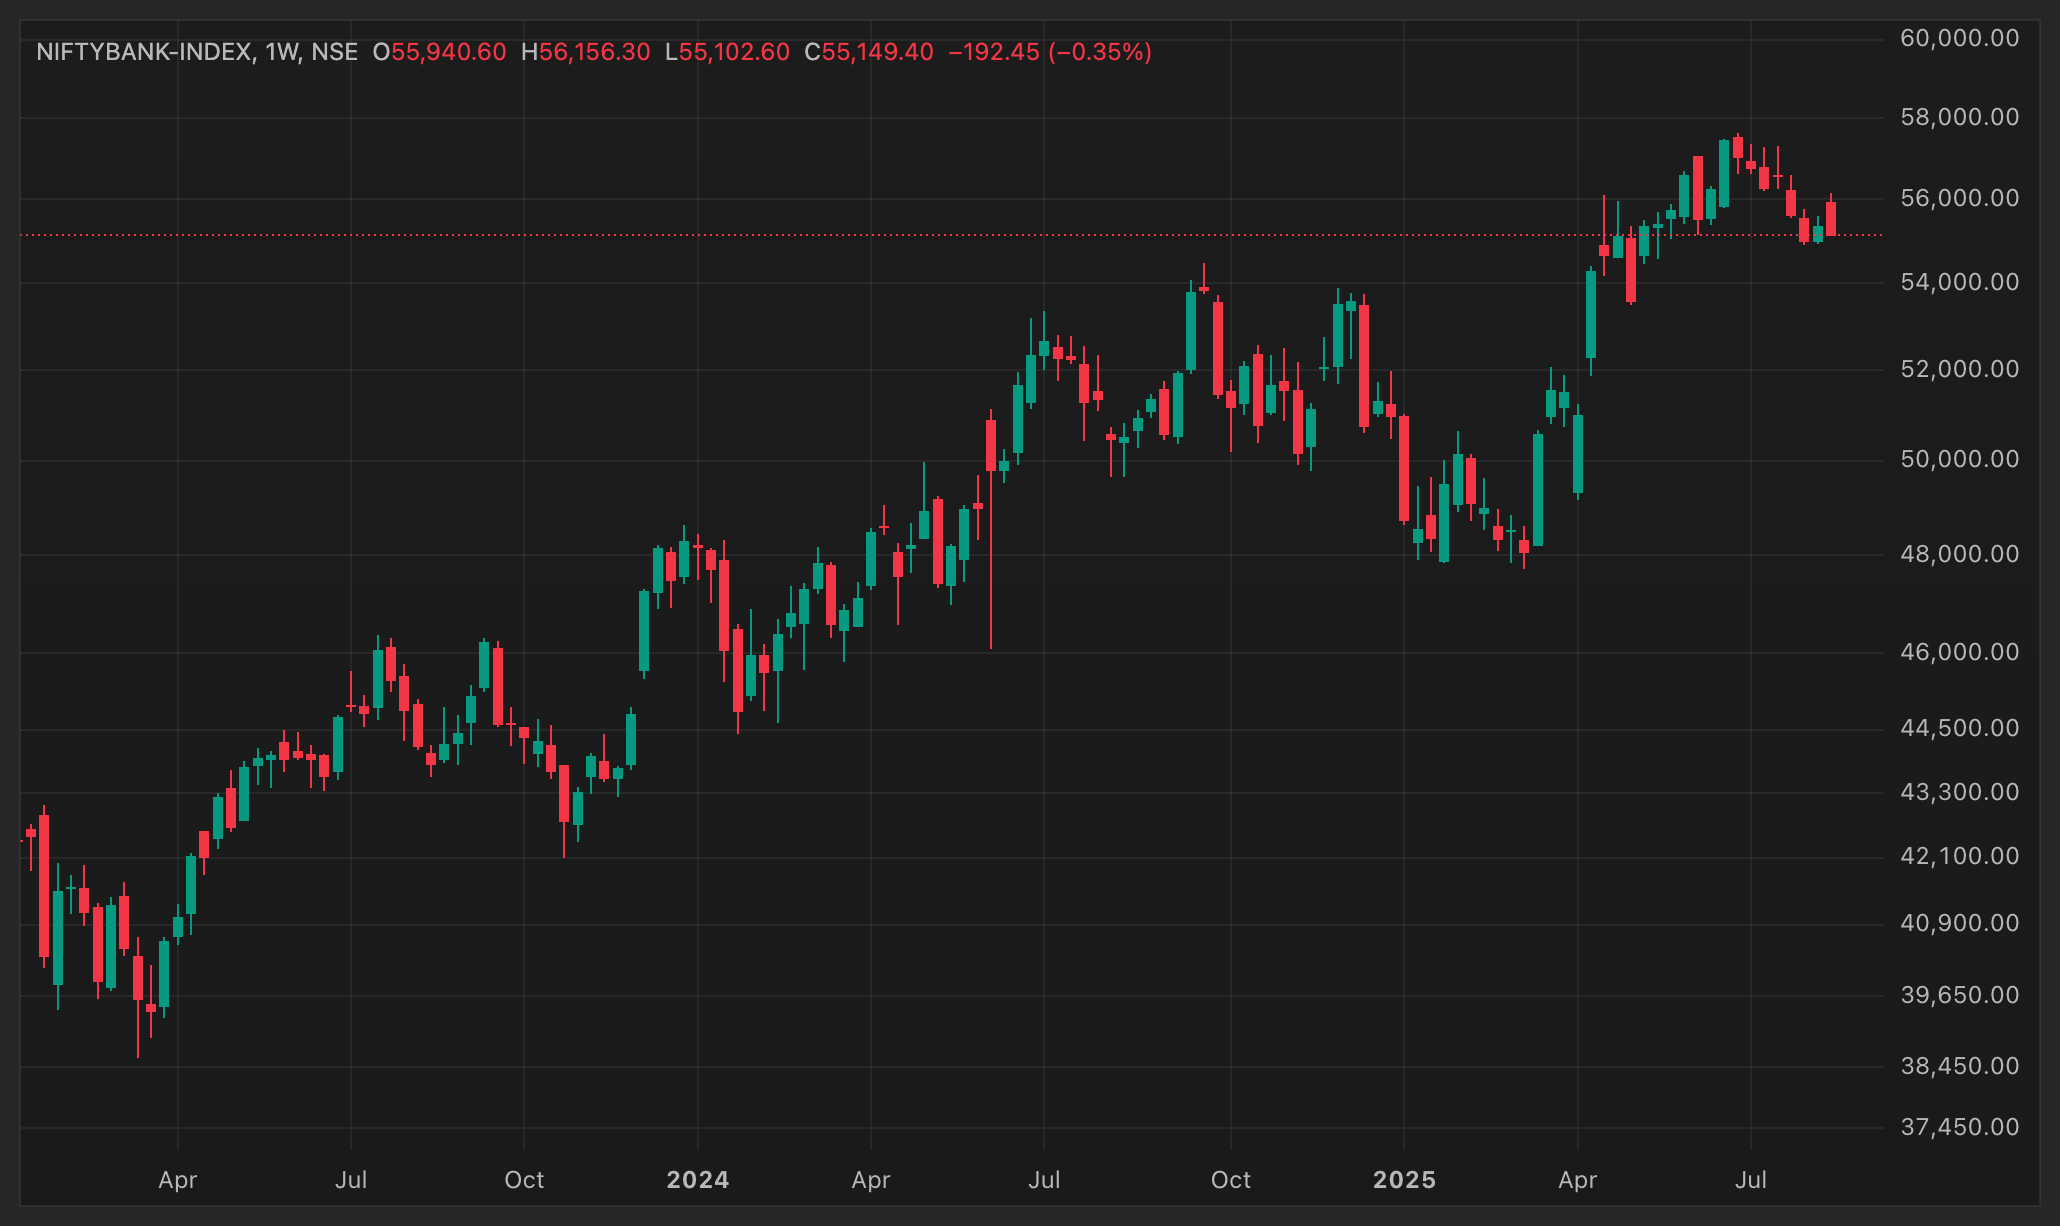Click the 54,000.00 price axis label
Viewport: 2060px width, 1226px height.
coord(1960,282)
